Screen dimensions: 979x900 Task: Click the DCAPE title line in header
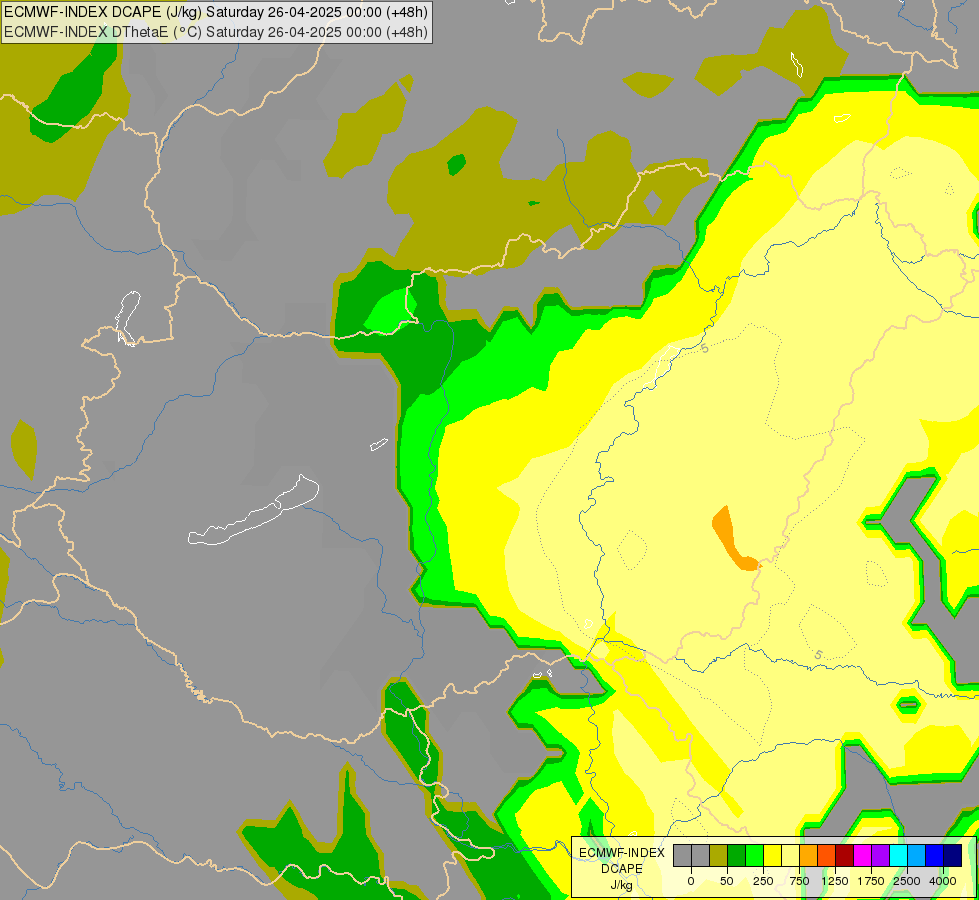(215, 12)
